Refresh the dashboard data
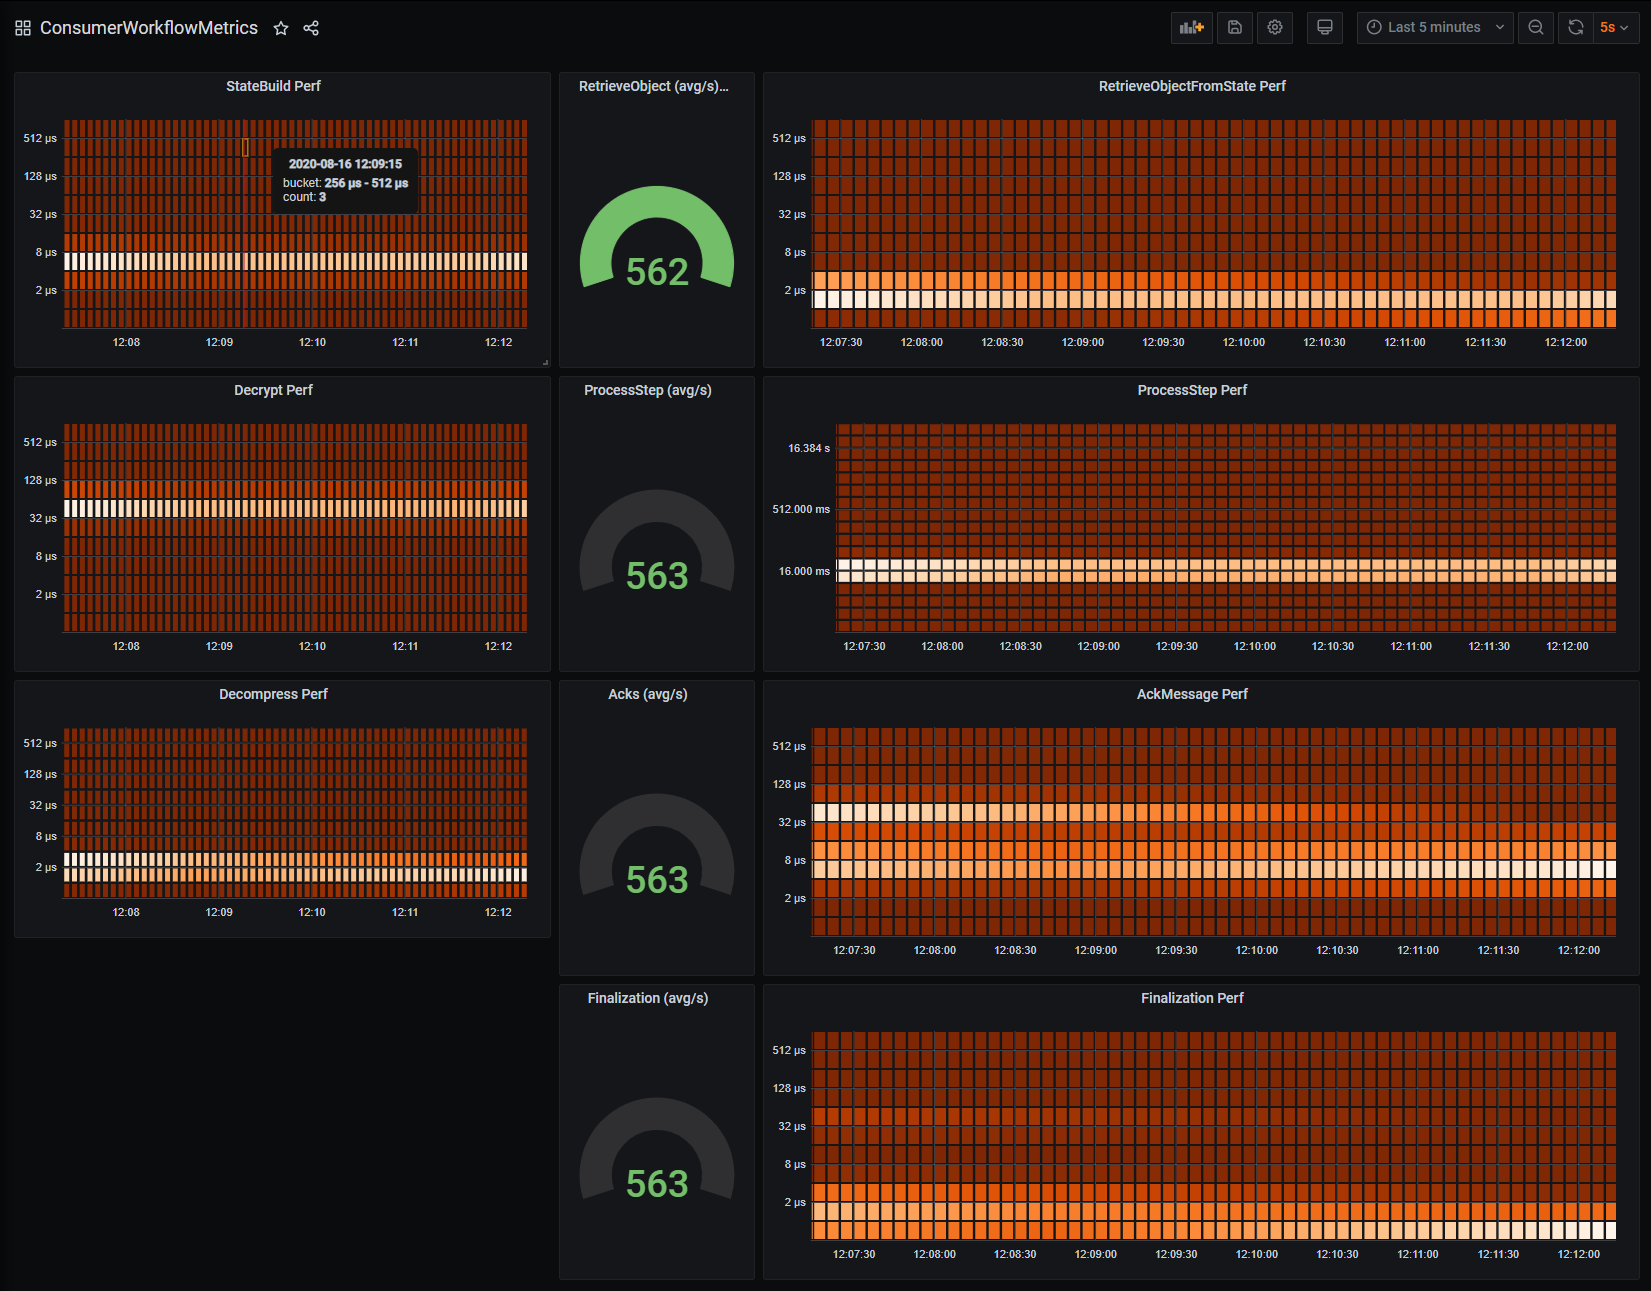The width and height of the screenshot is (1651, 1291). [1574, 27]
